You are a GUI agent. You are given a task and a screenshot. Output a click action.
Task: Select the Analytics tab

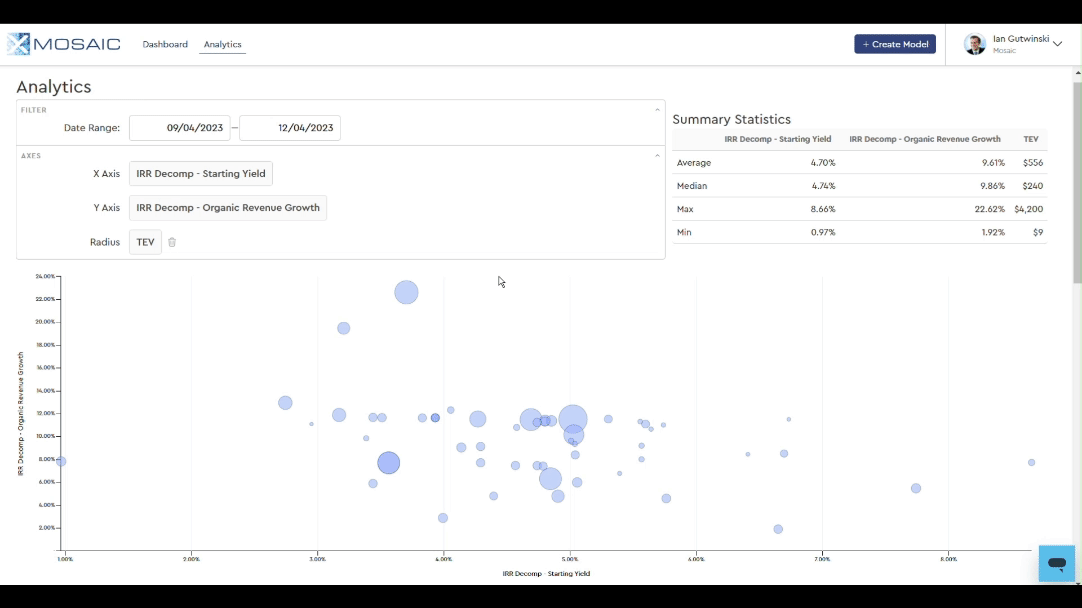[x=222, y=44]
